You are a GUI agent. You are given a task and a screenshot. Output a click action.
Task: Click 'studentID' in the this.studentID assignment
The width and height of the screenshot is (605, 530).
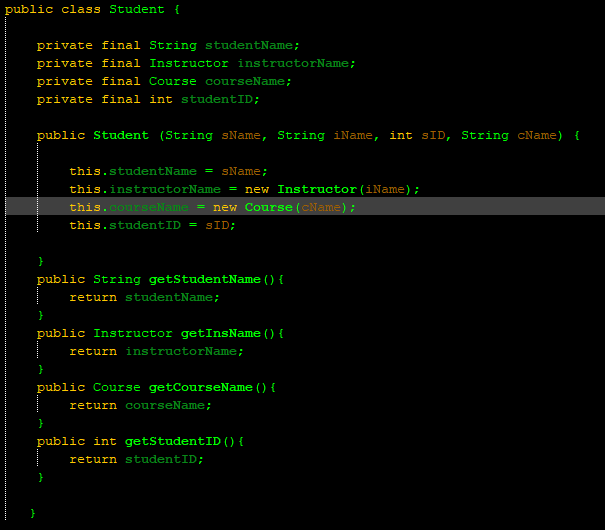tap(145, 225)
